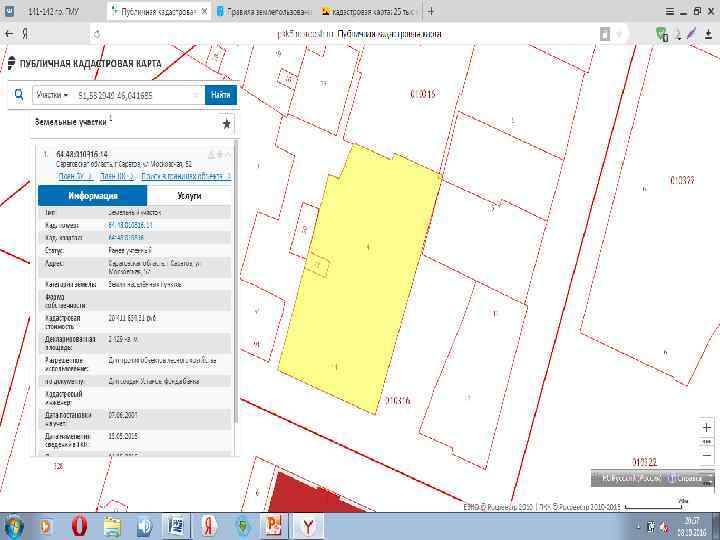
Task: Click the magnifier search icon
Action: (19, 95)
